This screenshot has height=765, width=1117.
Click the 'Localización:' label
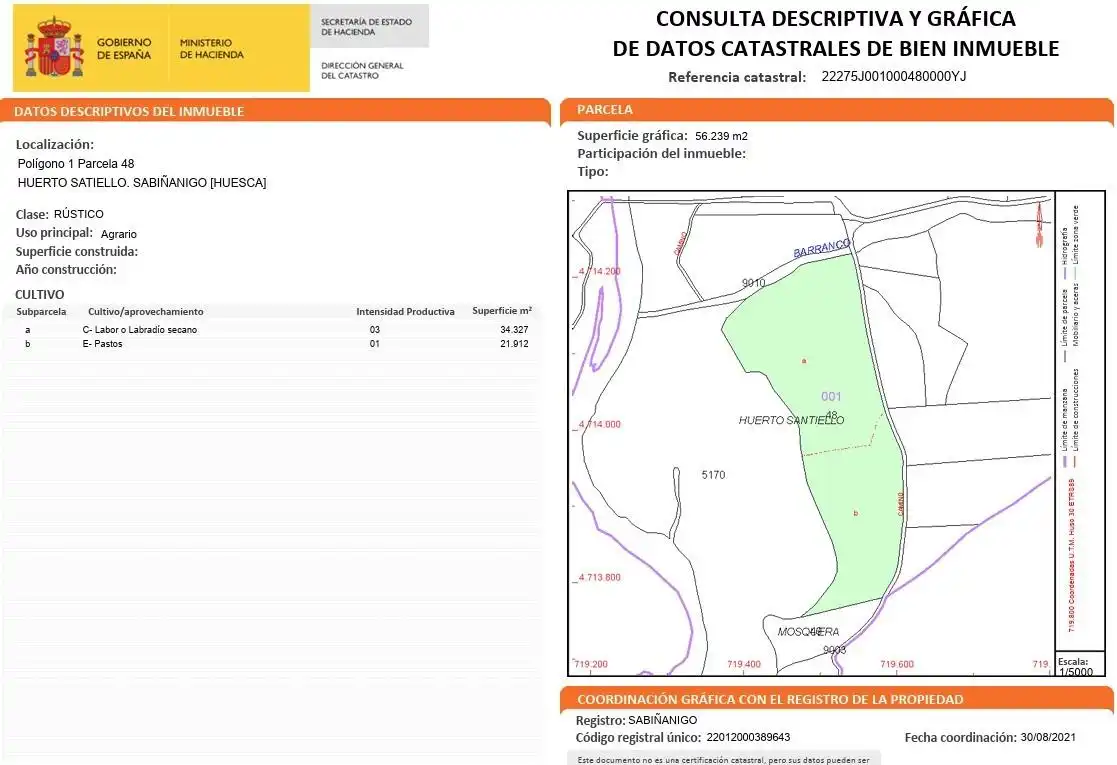(x=55, y=145)
